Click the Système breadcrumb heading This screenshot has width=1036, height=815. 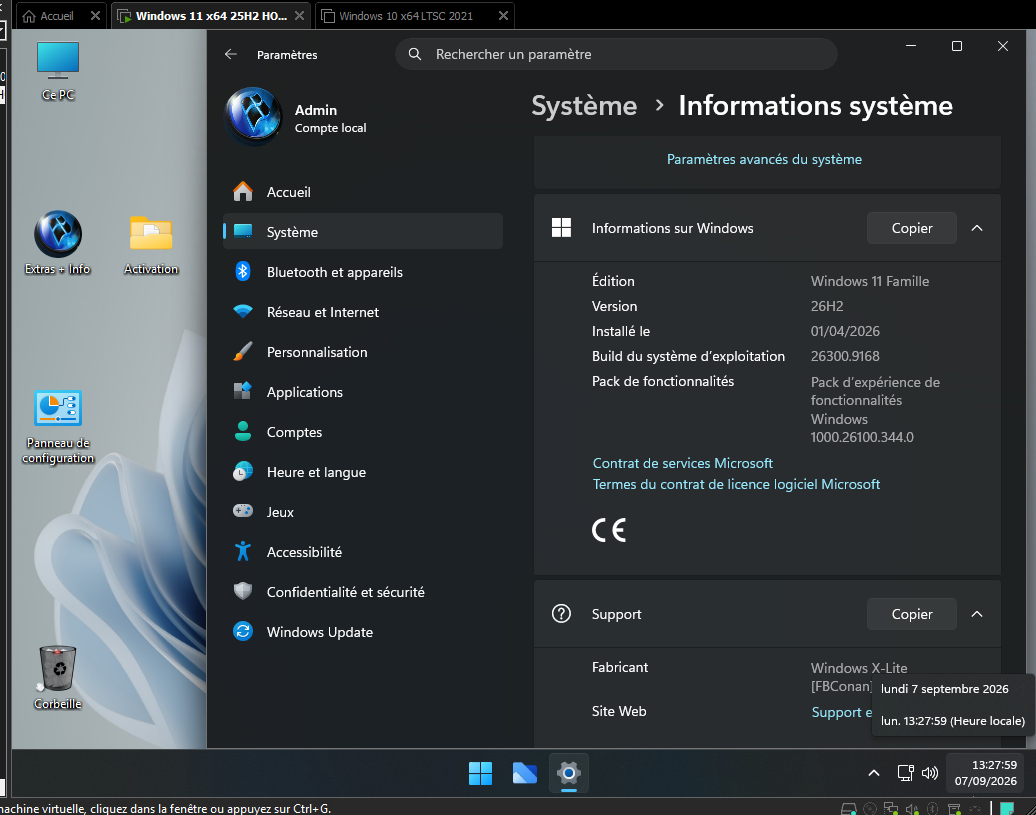point(584,106)
